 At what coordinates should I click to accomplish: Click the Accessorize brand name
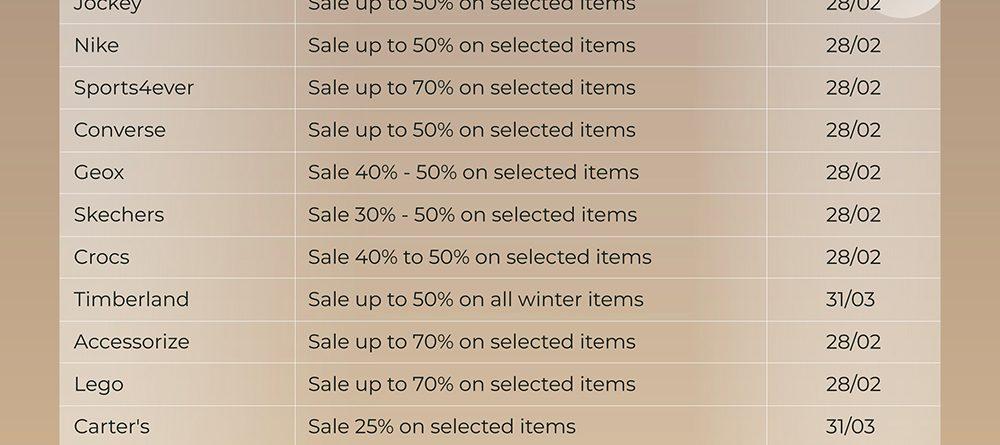[x=131, y=342]
